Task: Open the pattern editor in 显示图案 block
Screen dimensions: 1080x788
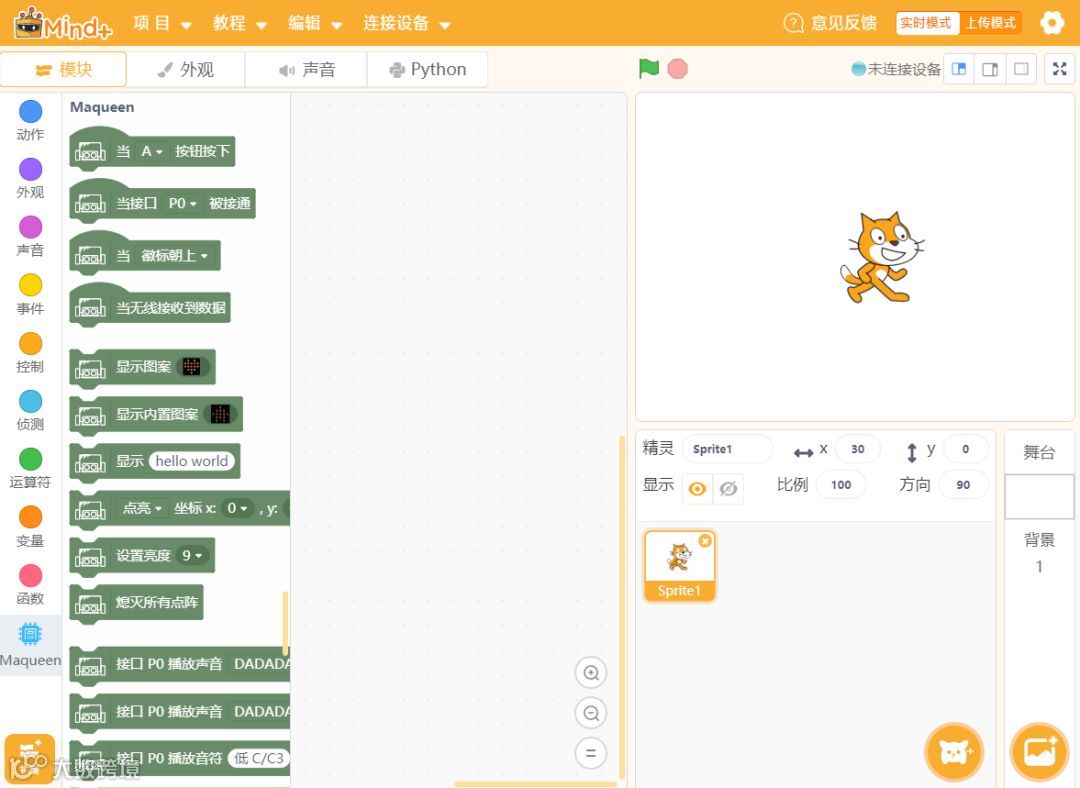Action: click(x=191, y=366)
